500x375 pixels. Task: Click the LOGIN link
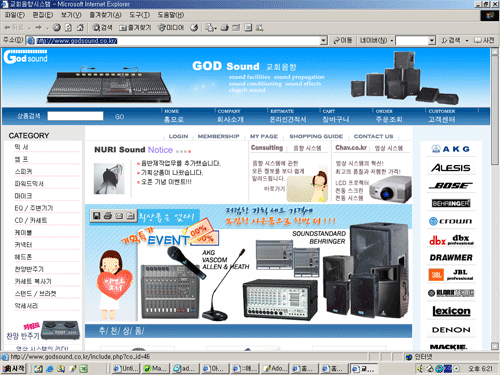pyautogui.click(x=178, y=136)
